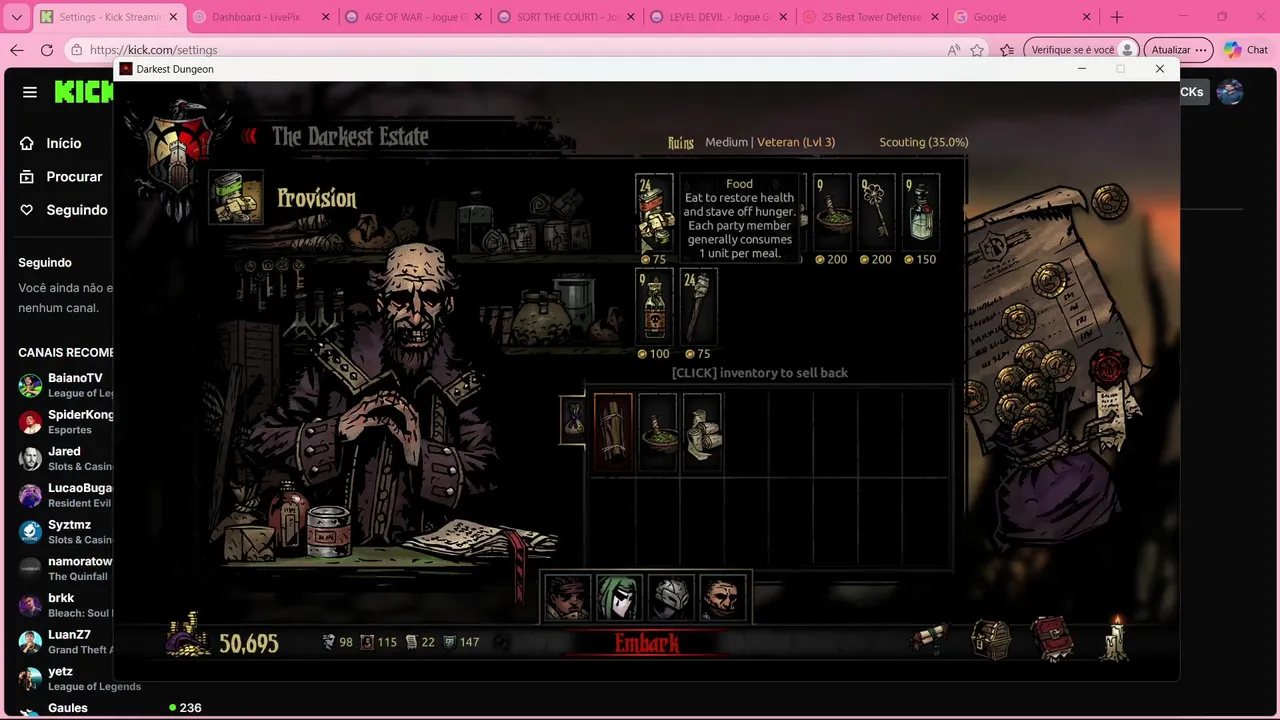Switch to AGE OF WAR browser tab
The image size is (1280, 720).
click(412, 17)
